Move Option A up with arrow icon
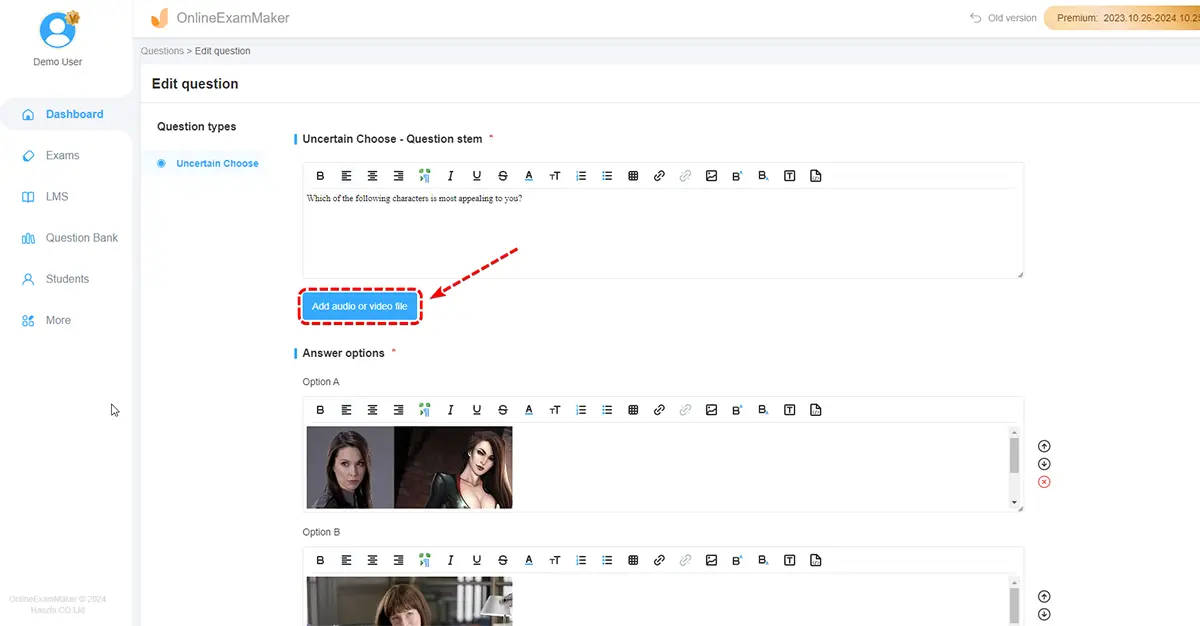1200x626 pixels. coord(1044,446)
